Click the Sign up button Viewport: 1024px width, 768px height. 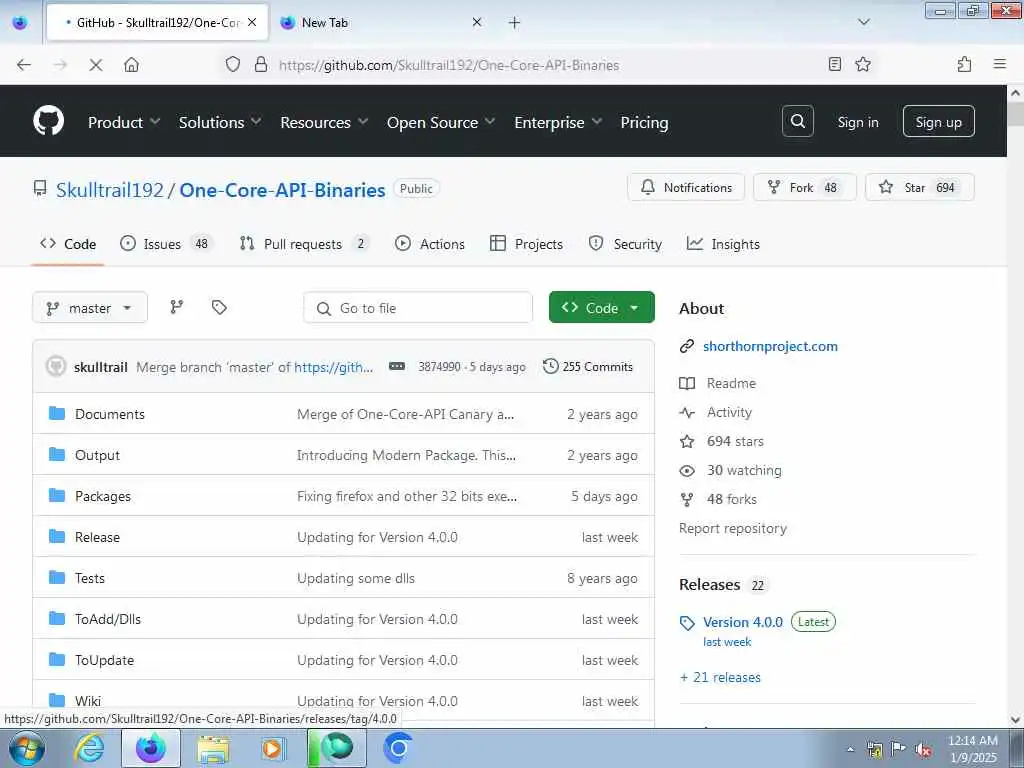938,121
